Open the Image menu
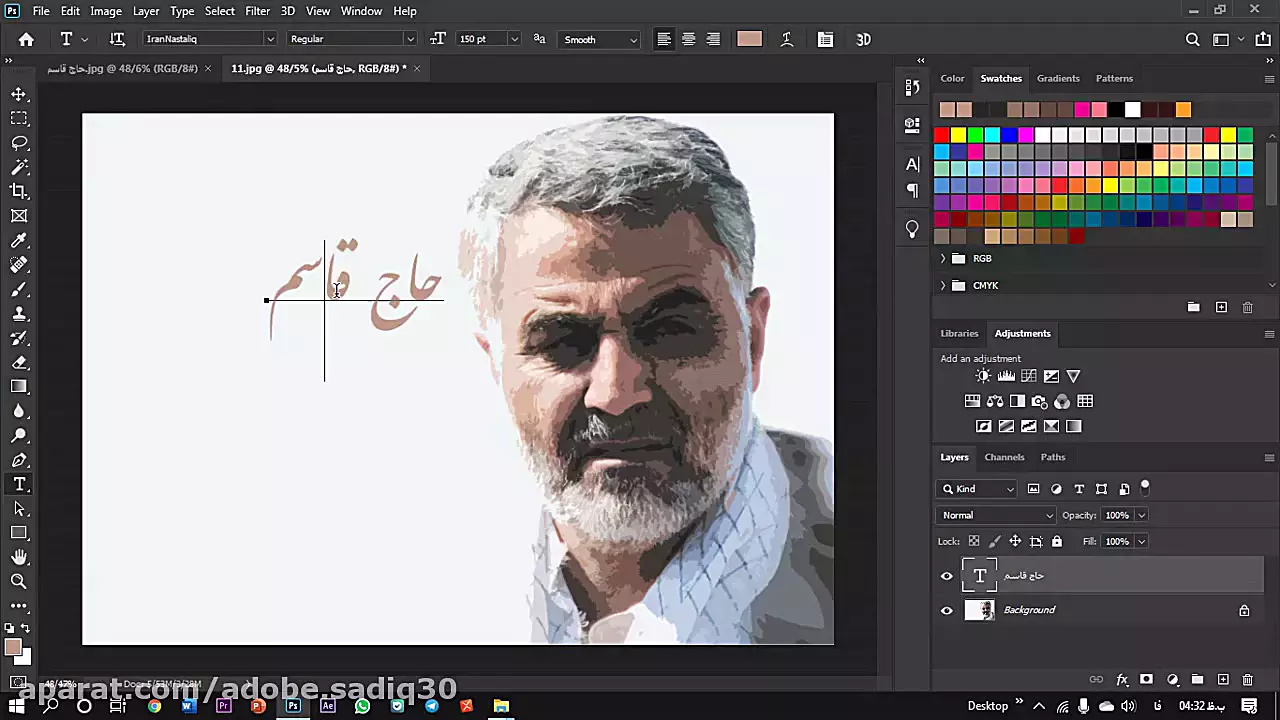The width and height of the screenshot is (1280, 720). 106,11
